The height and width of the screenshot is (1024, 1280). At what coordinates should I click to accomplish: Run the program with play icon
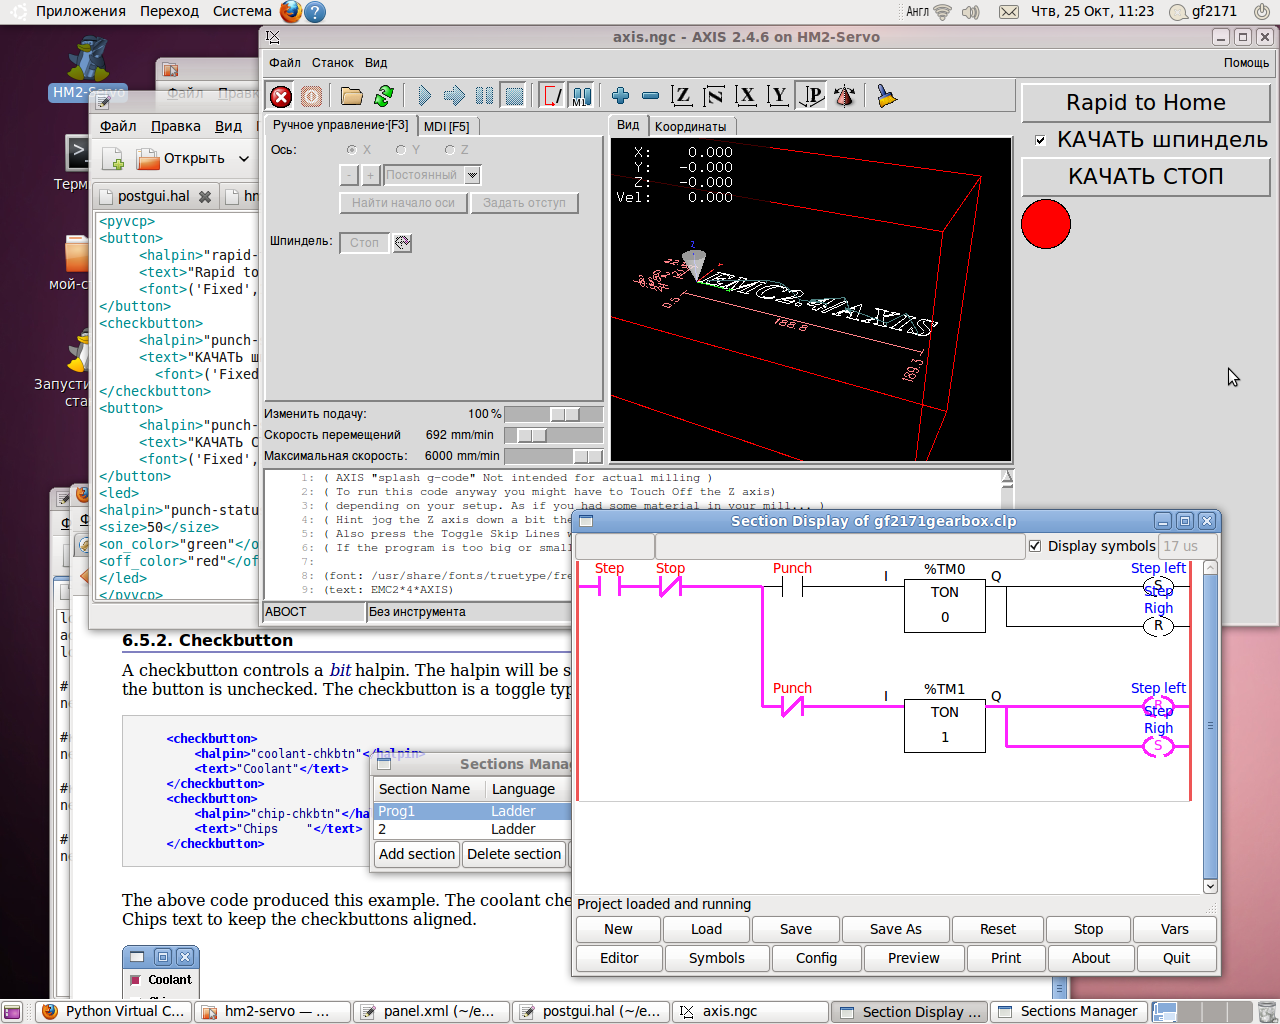(x=424, y=96)
